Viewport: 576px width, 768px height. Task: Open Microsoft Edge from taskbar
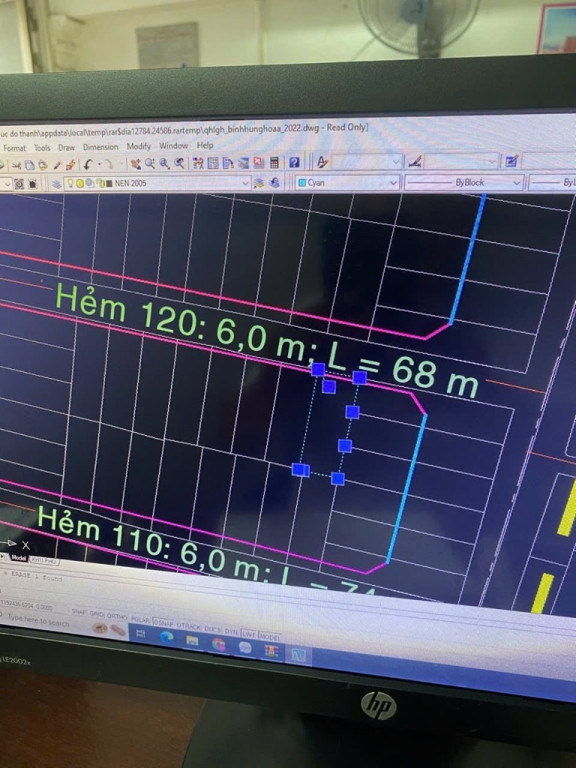pyautogui.click(x=167, y=636)
